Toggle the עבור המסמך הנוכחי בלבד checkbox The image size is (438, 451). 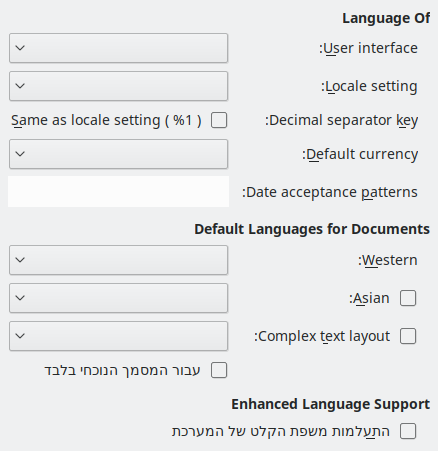219,370
